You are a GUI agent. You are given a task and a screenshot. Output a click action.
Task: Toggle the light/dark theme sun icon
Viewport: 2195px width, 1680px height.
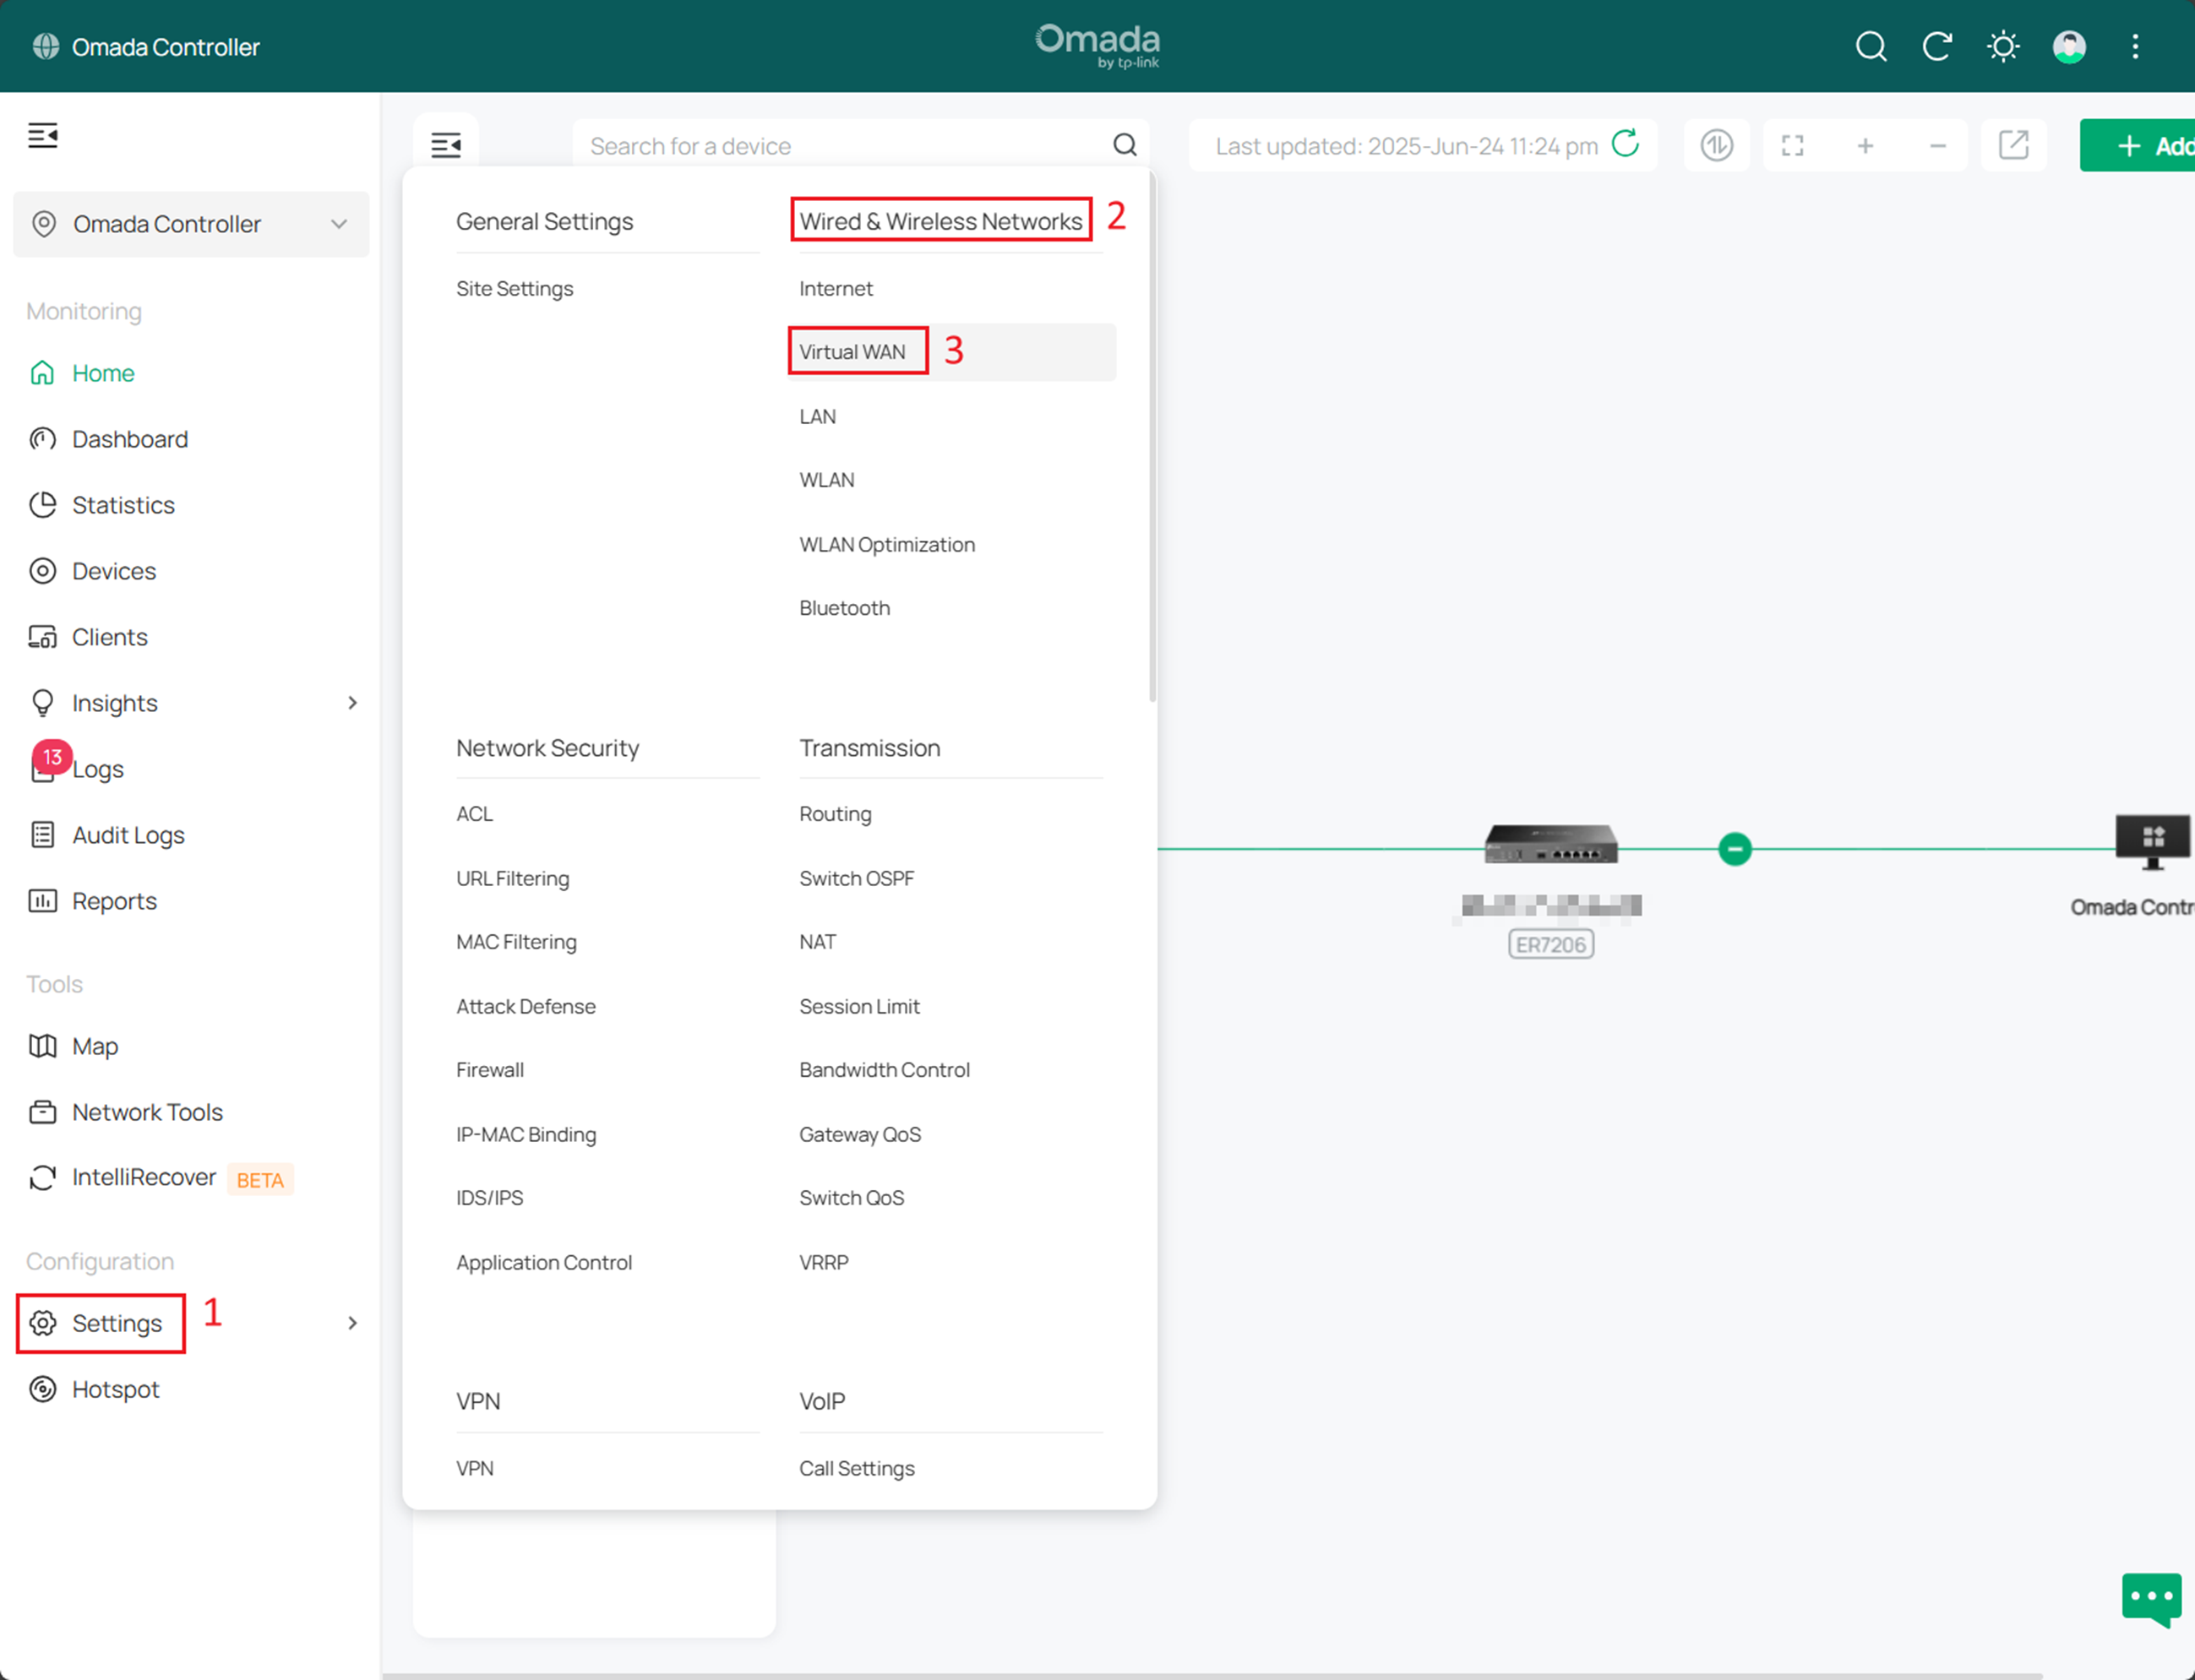point(2003,46)
